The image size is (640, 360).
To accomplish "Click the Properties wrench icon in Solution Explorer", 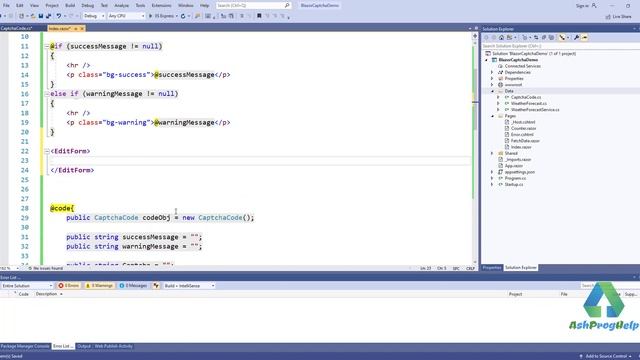I will pyautogui.click(x=576, y=38).
